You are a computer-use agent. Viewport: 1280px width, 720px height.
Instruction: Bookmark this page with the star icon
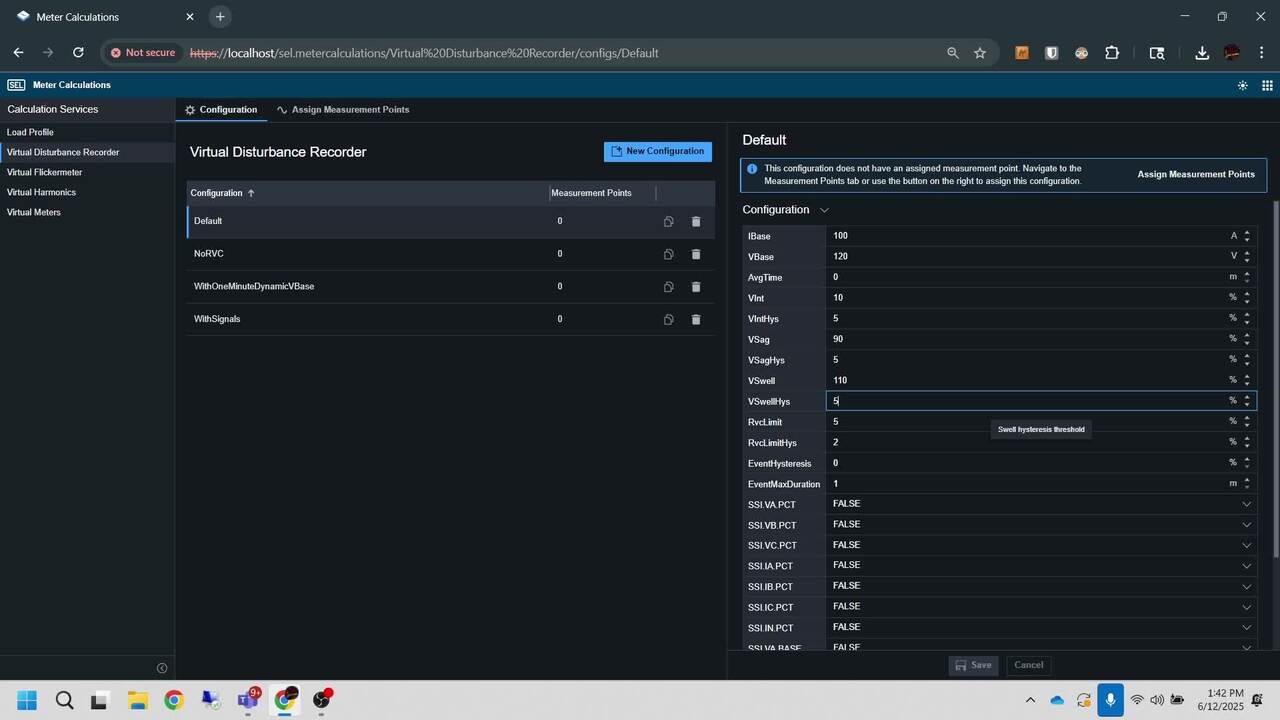pyautogui.click(x=980, y=53)
